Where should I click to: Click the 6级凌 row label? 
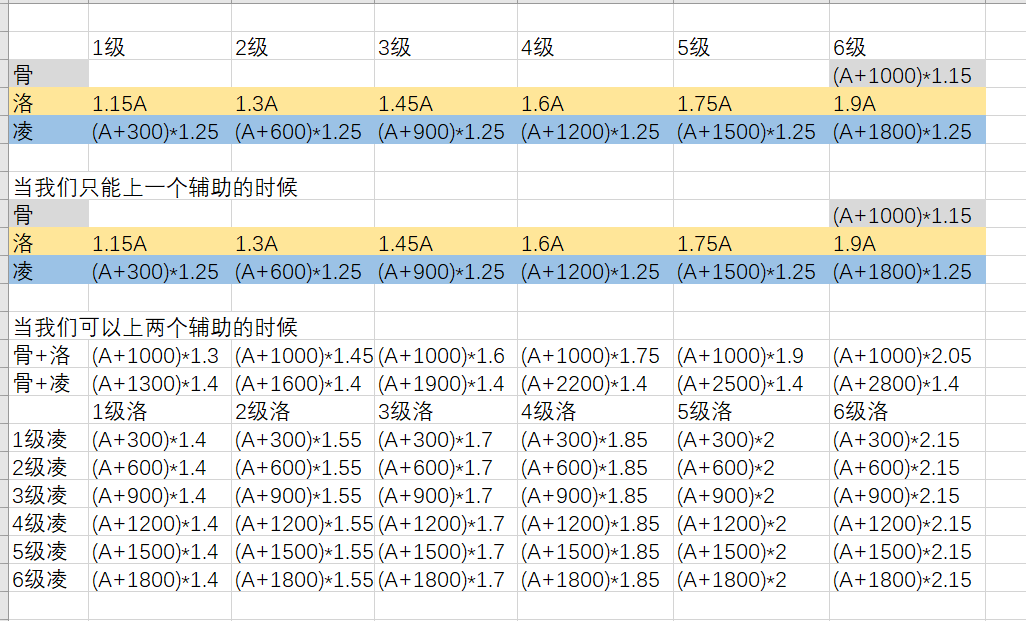[x=48, y=579]
